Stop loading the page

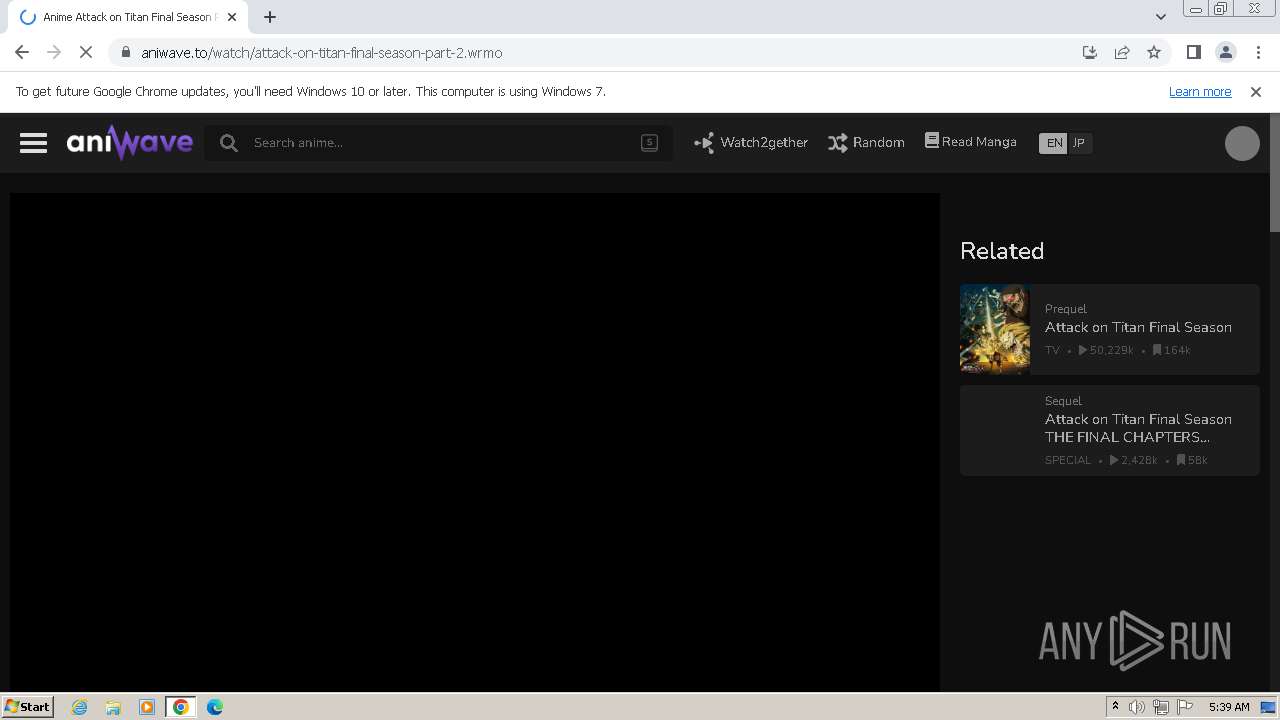click(86, 52)
